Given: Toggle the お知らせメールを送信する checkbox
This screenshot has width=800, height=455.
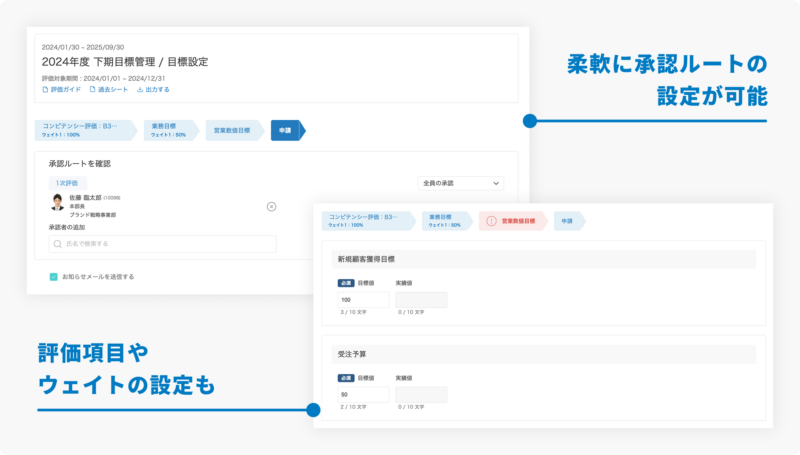Looking at the screenshot, I should click(x=54, y=276).
